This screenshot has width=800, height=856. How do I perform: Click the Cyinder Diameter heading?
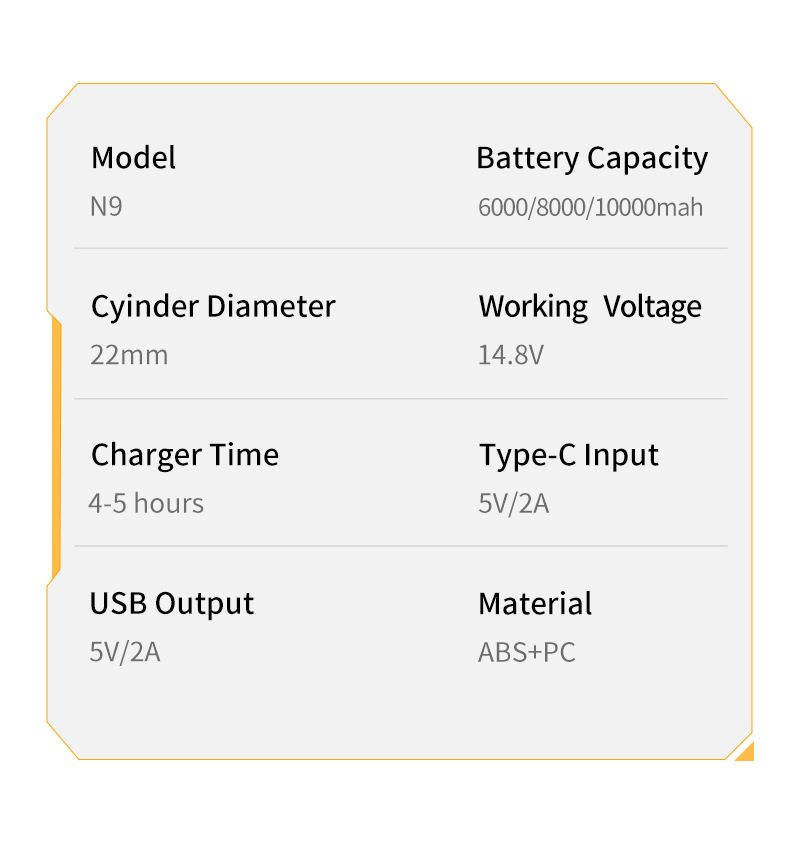click(x=213, y=306)
